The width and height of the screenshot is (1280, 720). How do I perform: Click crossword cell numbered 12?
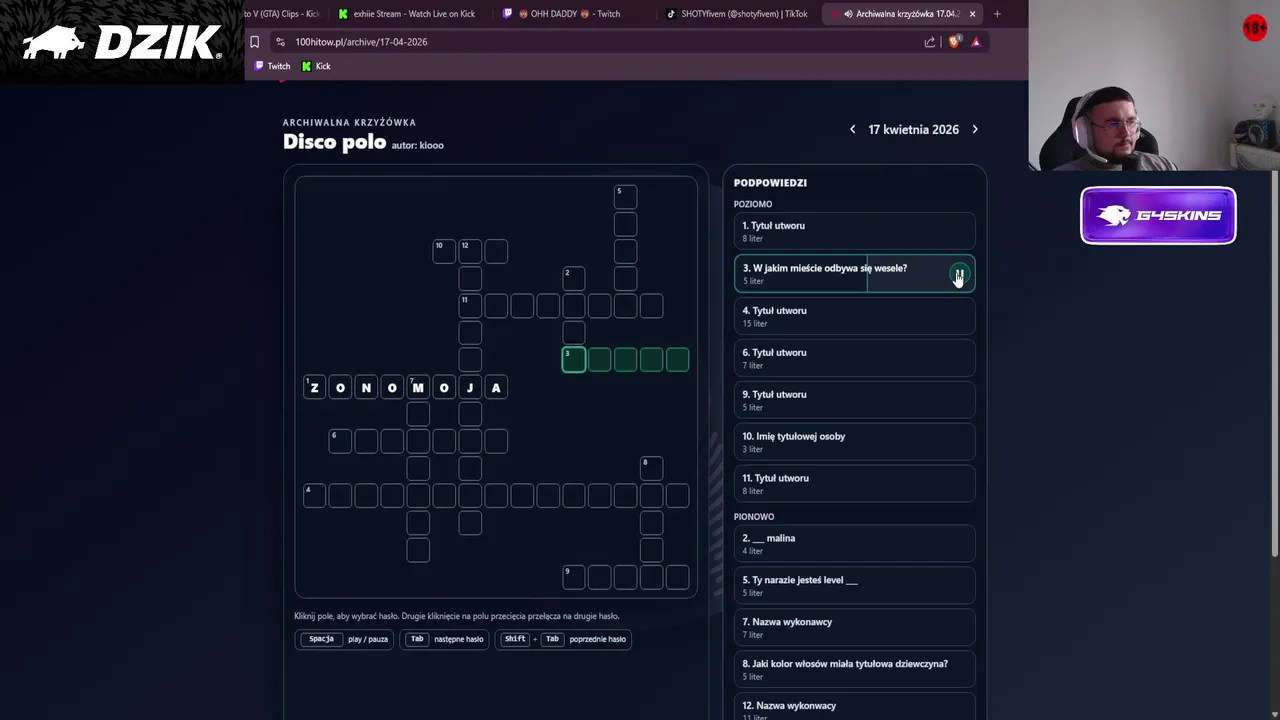(470, 251)
